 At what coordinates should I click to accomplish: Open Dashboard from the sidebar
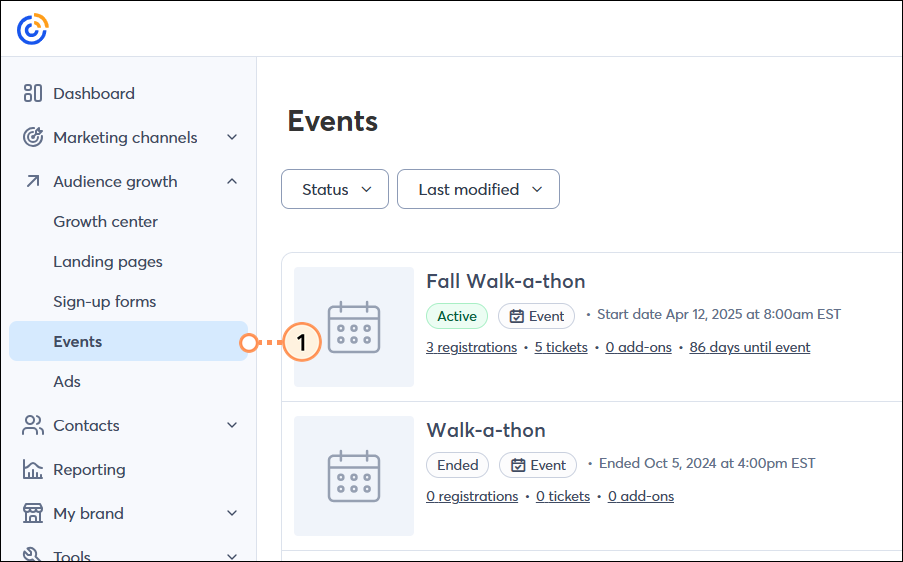(x=94, y=93)
